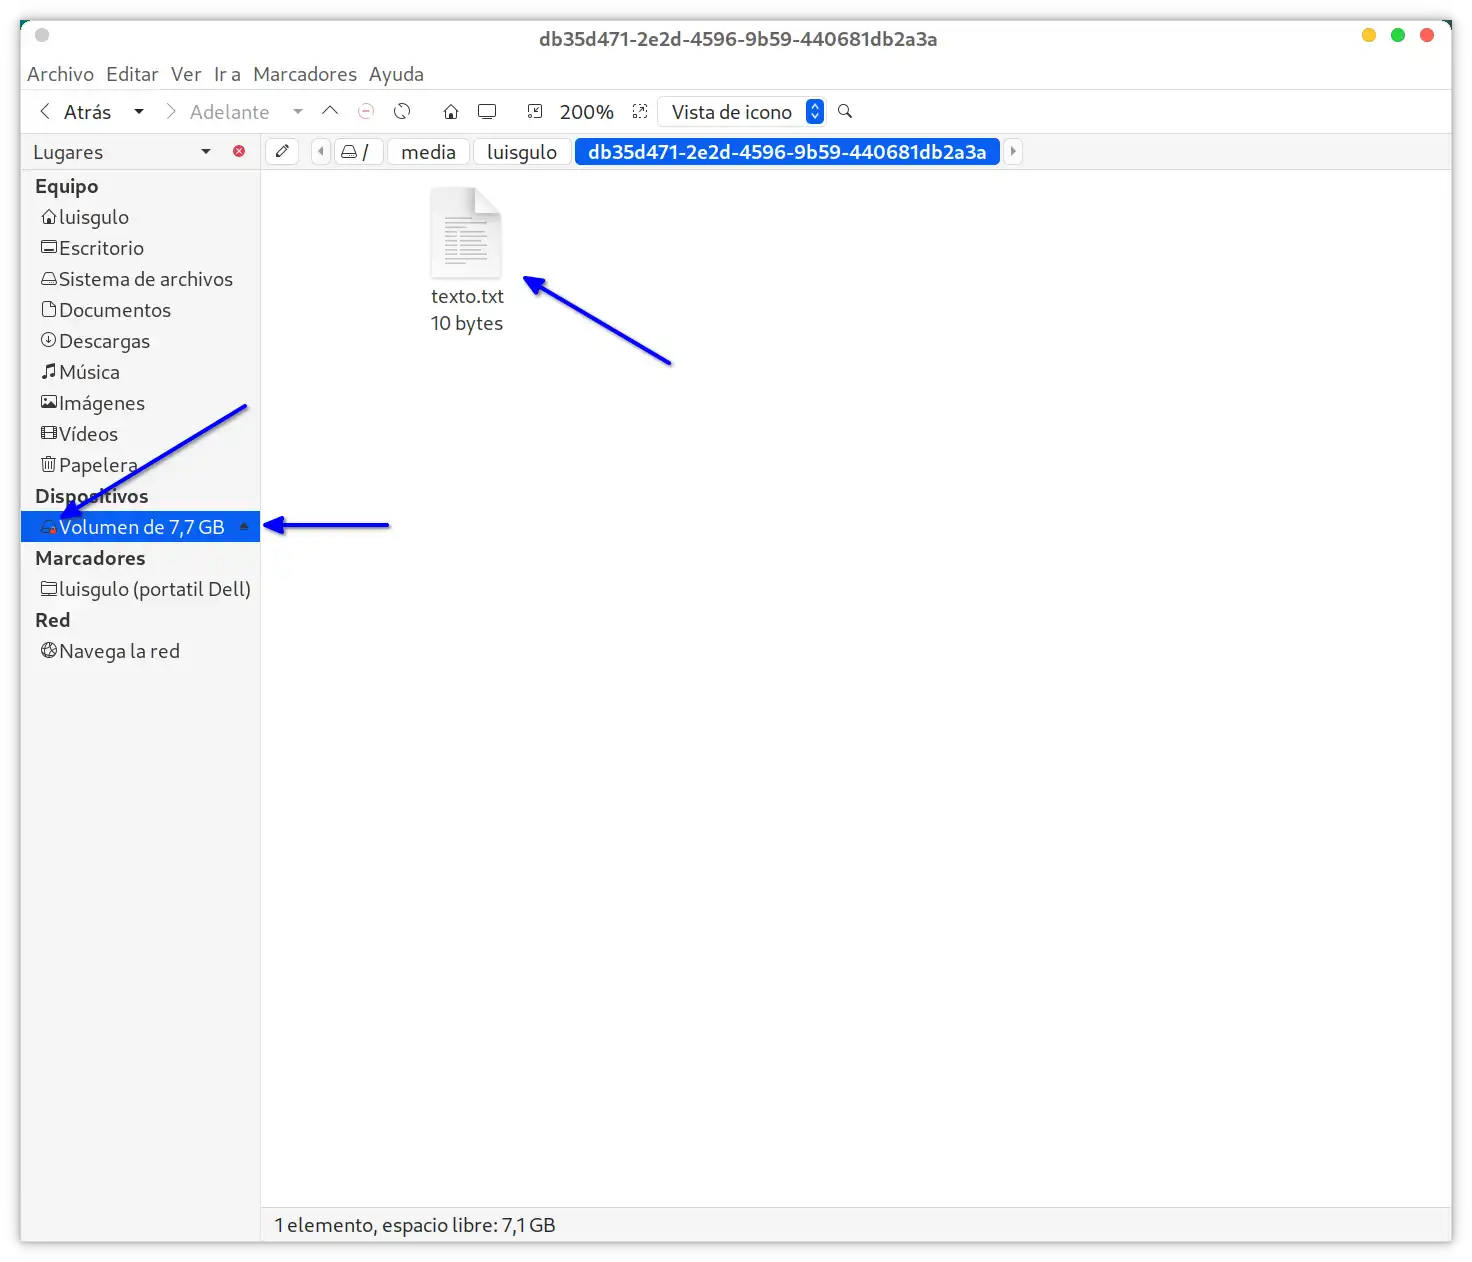This screenshot has height=1262, width=1472.
Task: Open the Editar menu
Action: (x=132, y=74)
